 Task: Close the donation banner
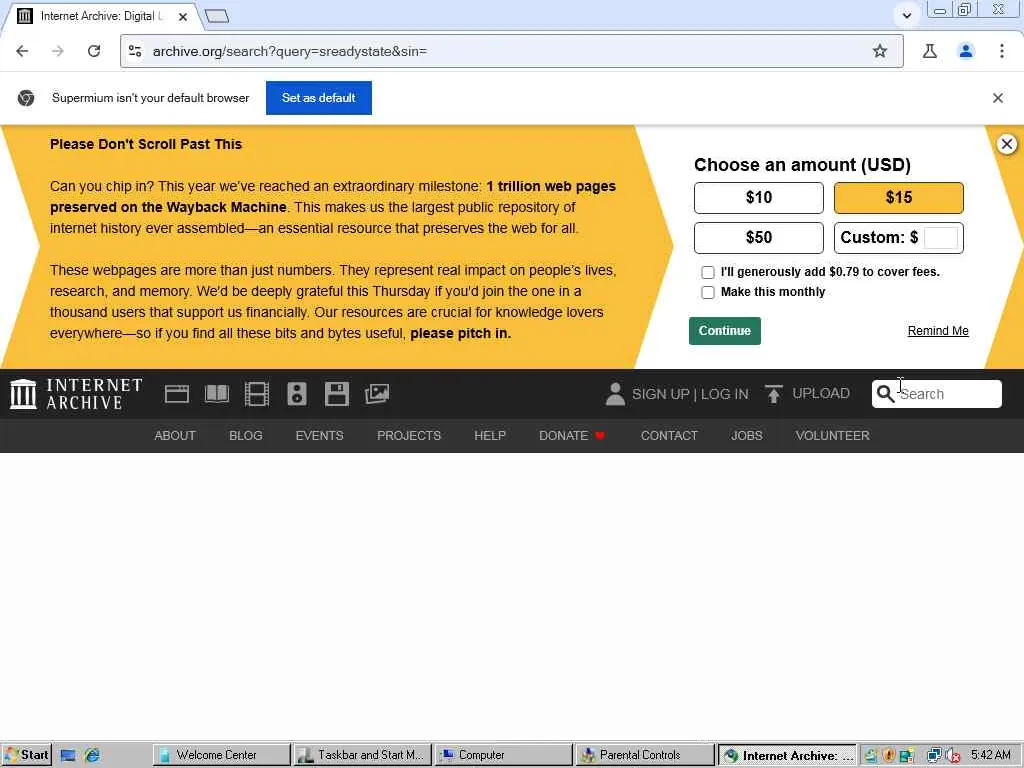click(x=1006, y=144)
